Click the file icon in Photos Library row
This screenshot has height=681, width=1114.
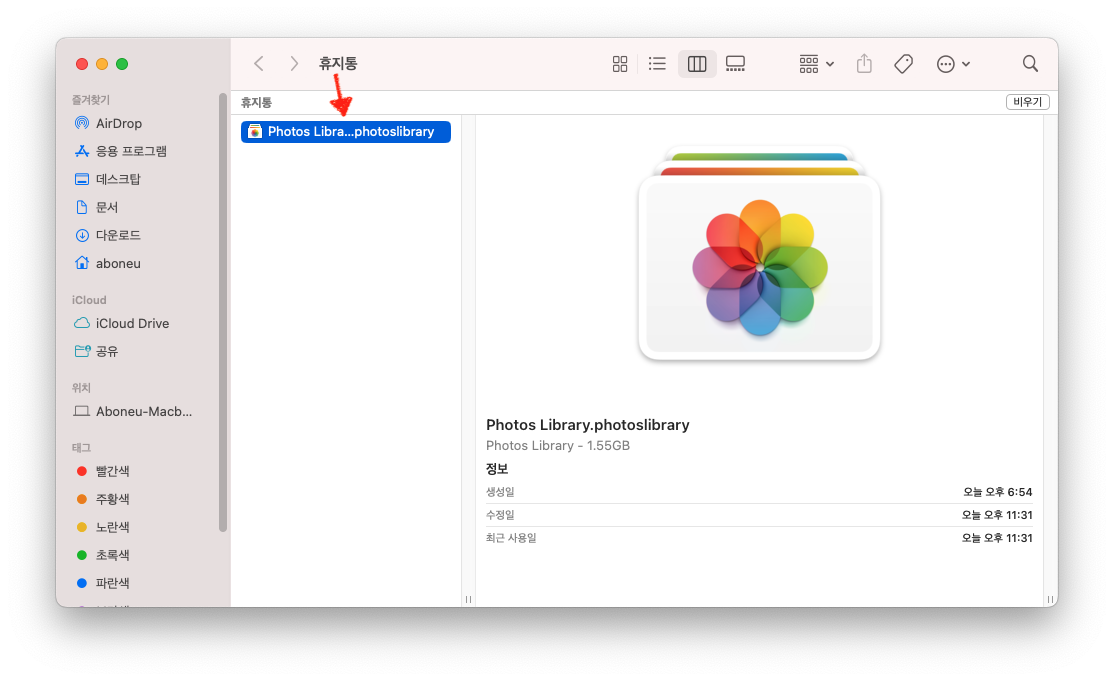click(x=254, y=132)
